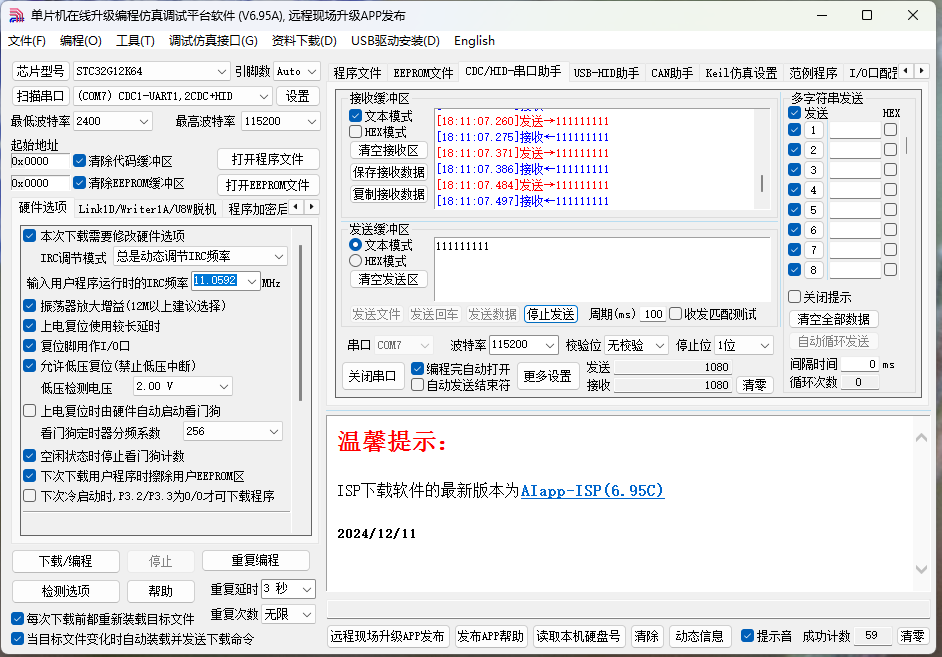Viewport: 942px width, 657px height.
Task: Open the 停止位 1位 dropdown
Action: (x=765, y=345)
